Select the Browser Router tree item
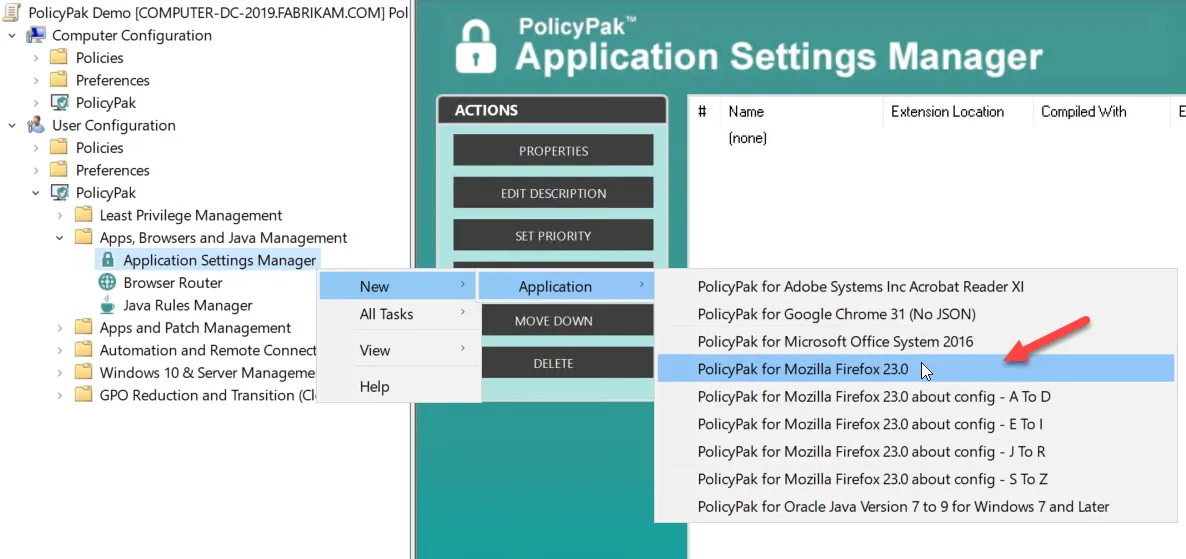The height and width of the screenshot is (559, 1186). (173, 283)
